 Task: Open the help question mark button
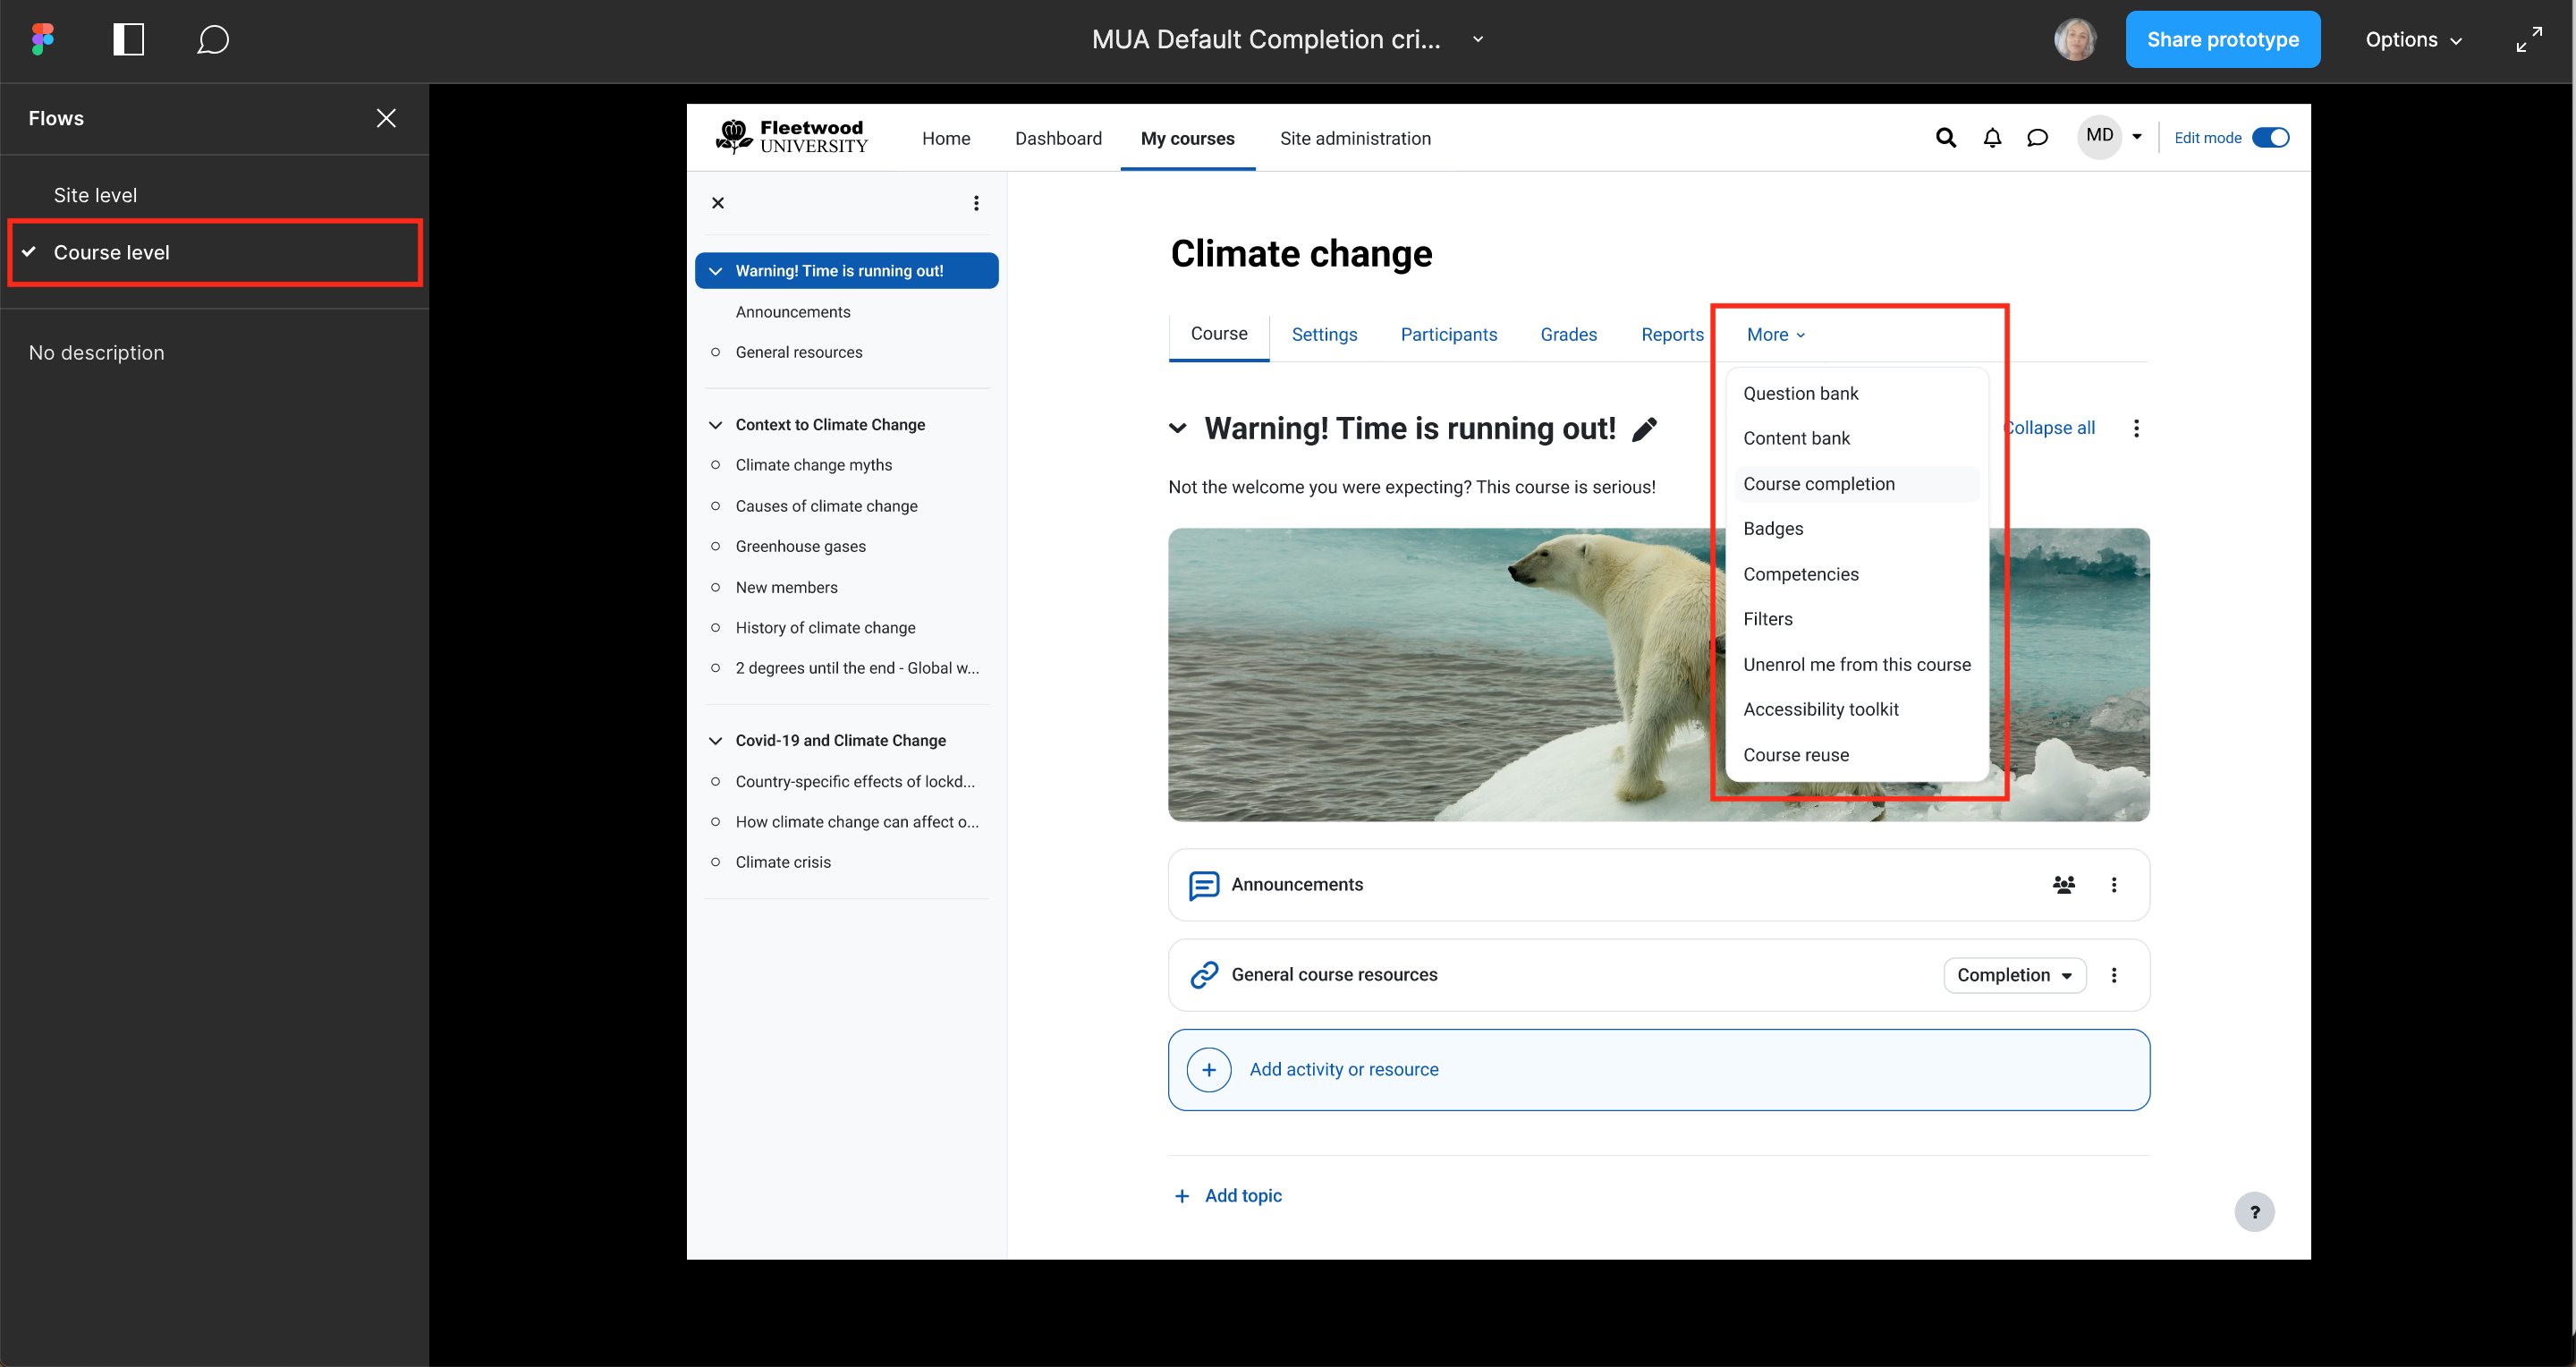pyautogui.click(x=2254, y=1212)
